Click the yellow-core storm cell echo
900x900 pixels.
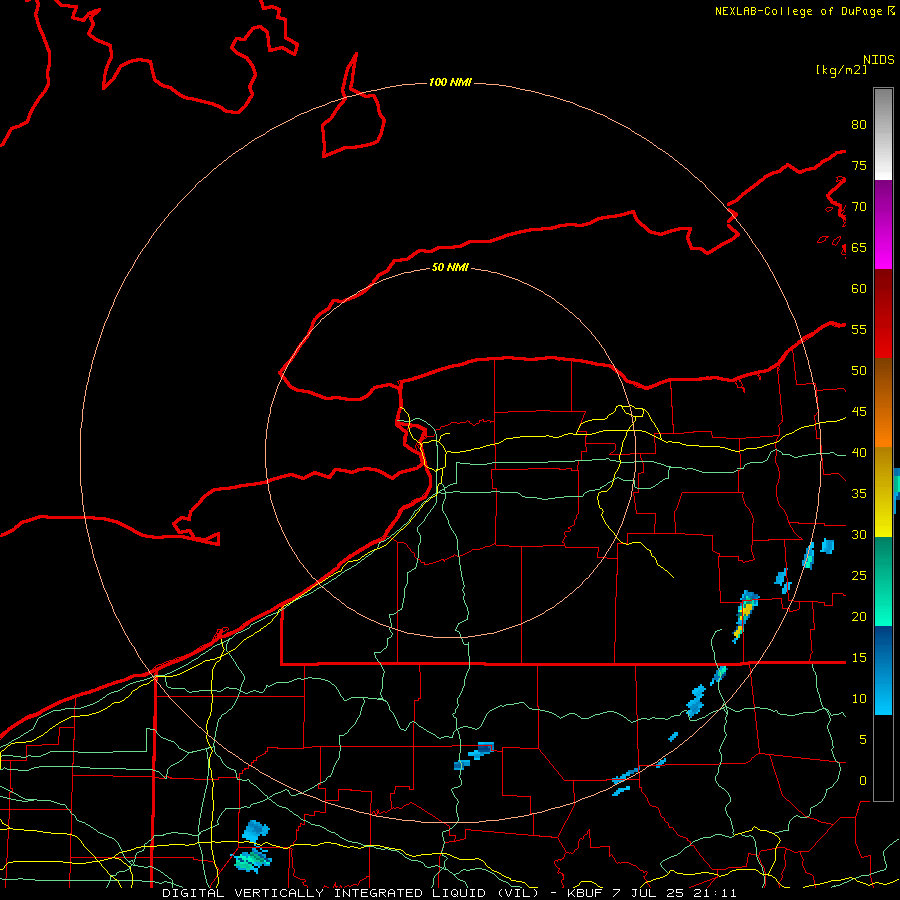(745, 616)
